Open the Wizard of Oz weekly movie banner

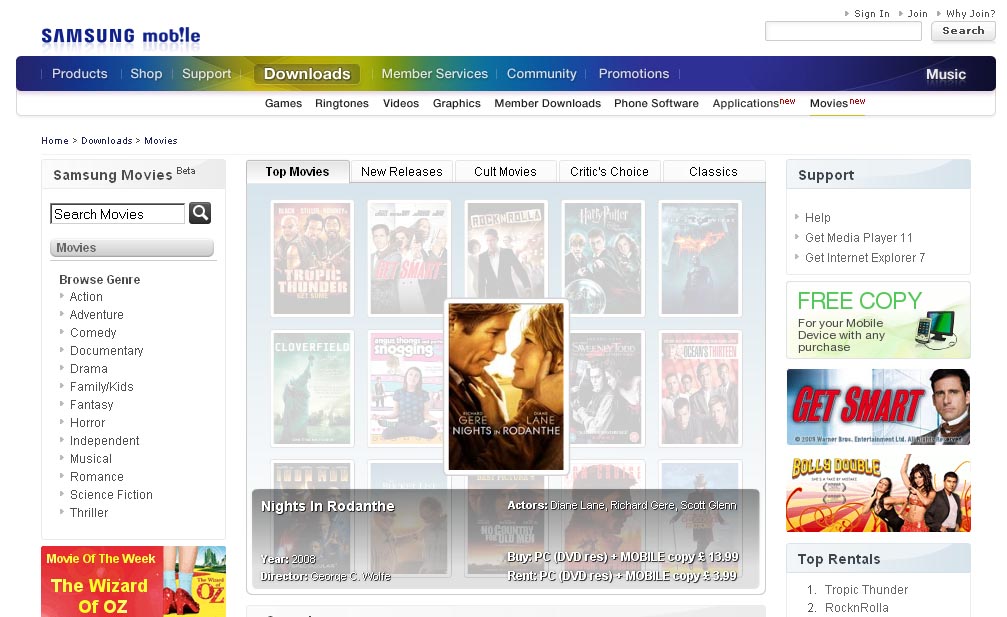tap(133, 581)
